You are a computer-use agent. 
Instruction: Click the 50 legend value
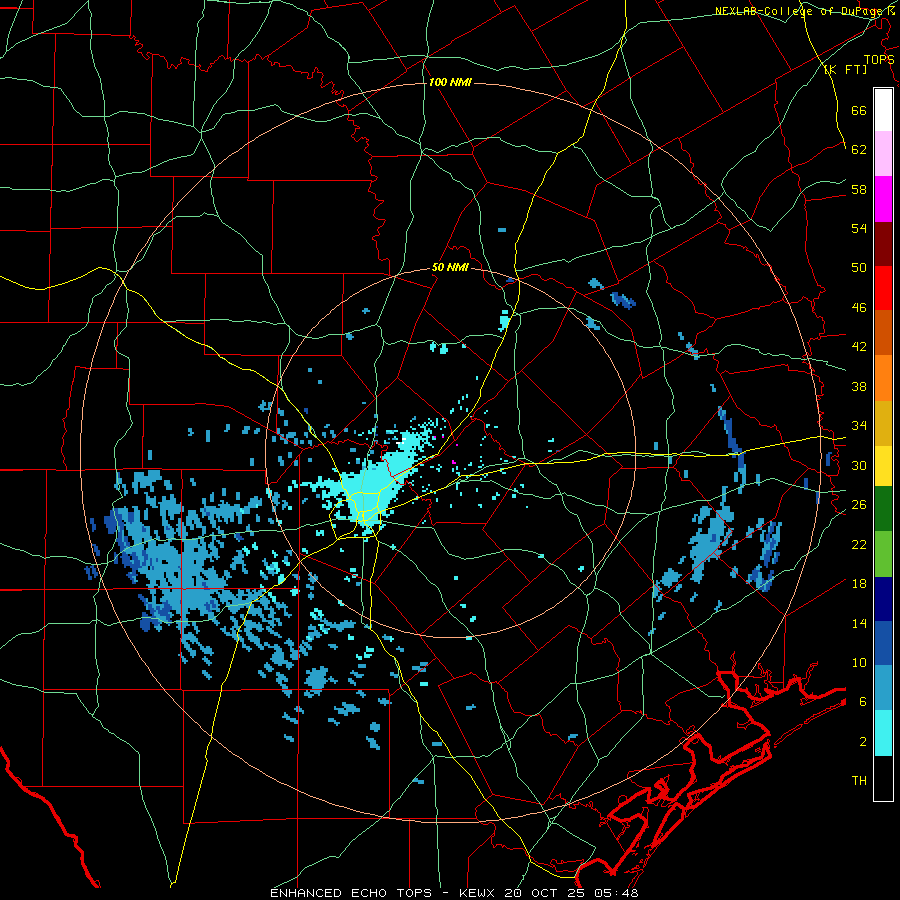point(859,268)
